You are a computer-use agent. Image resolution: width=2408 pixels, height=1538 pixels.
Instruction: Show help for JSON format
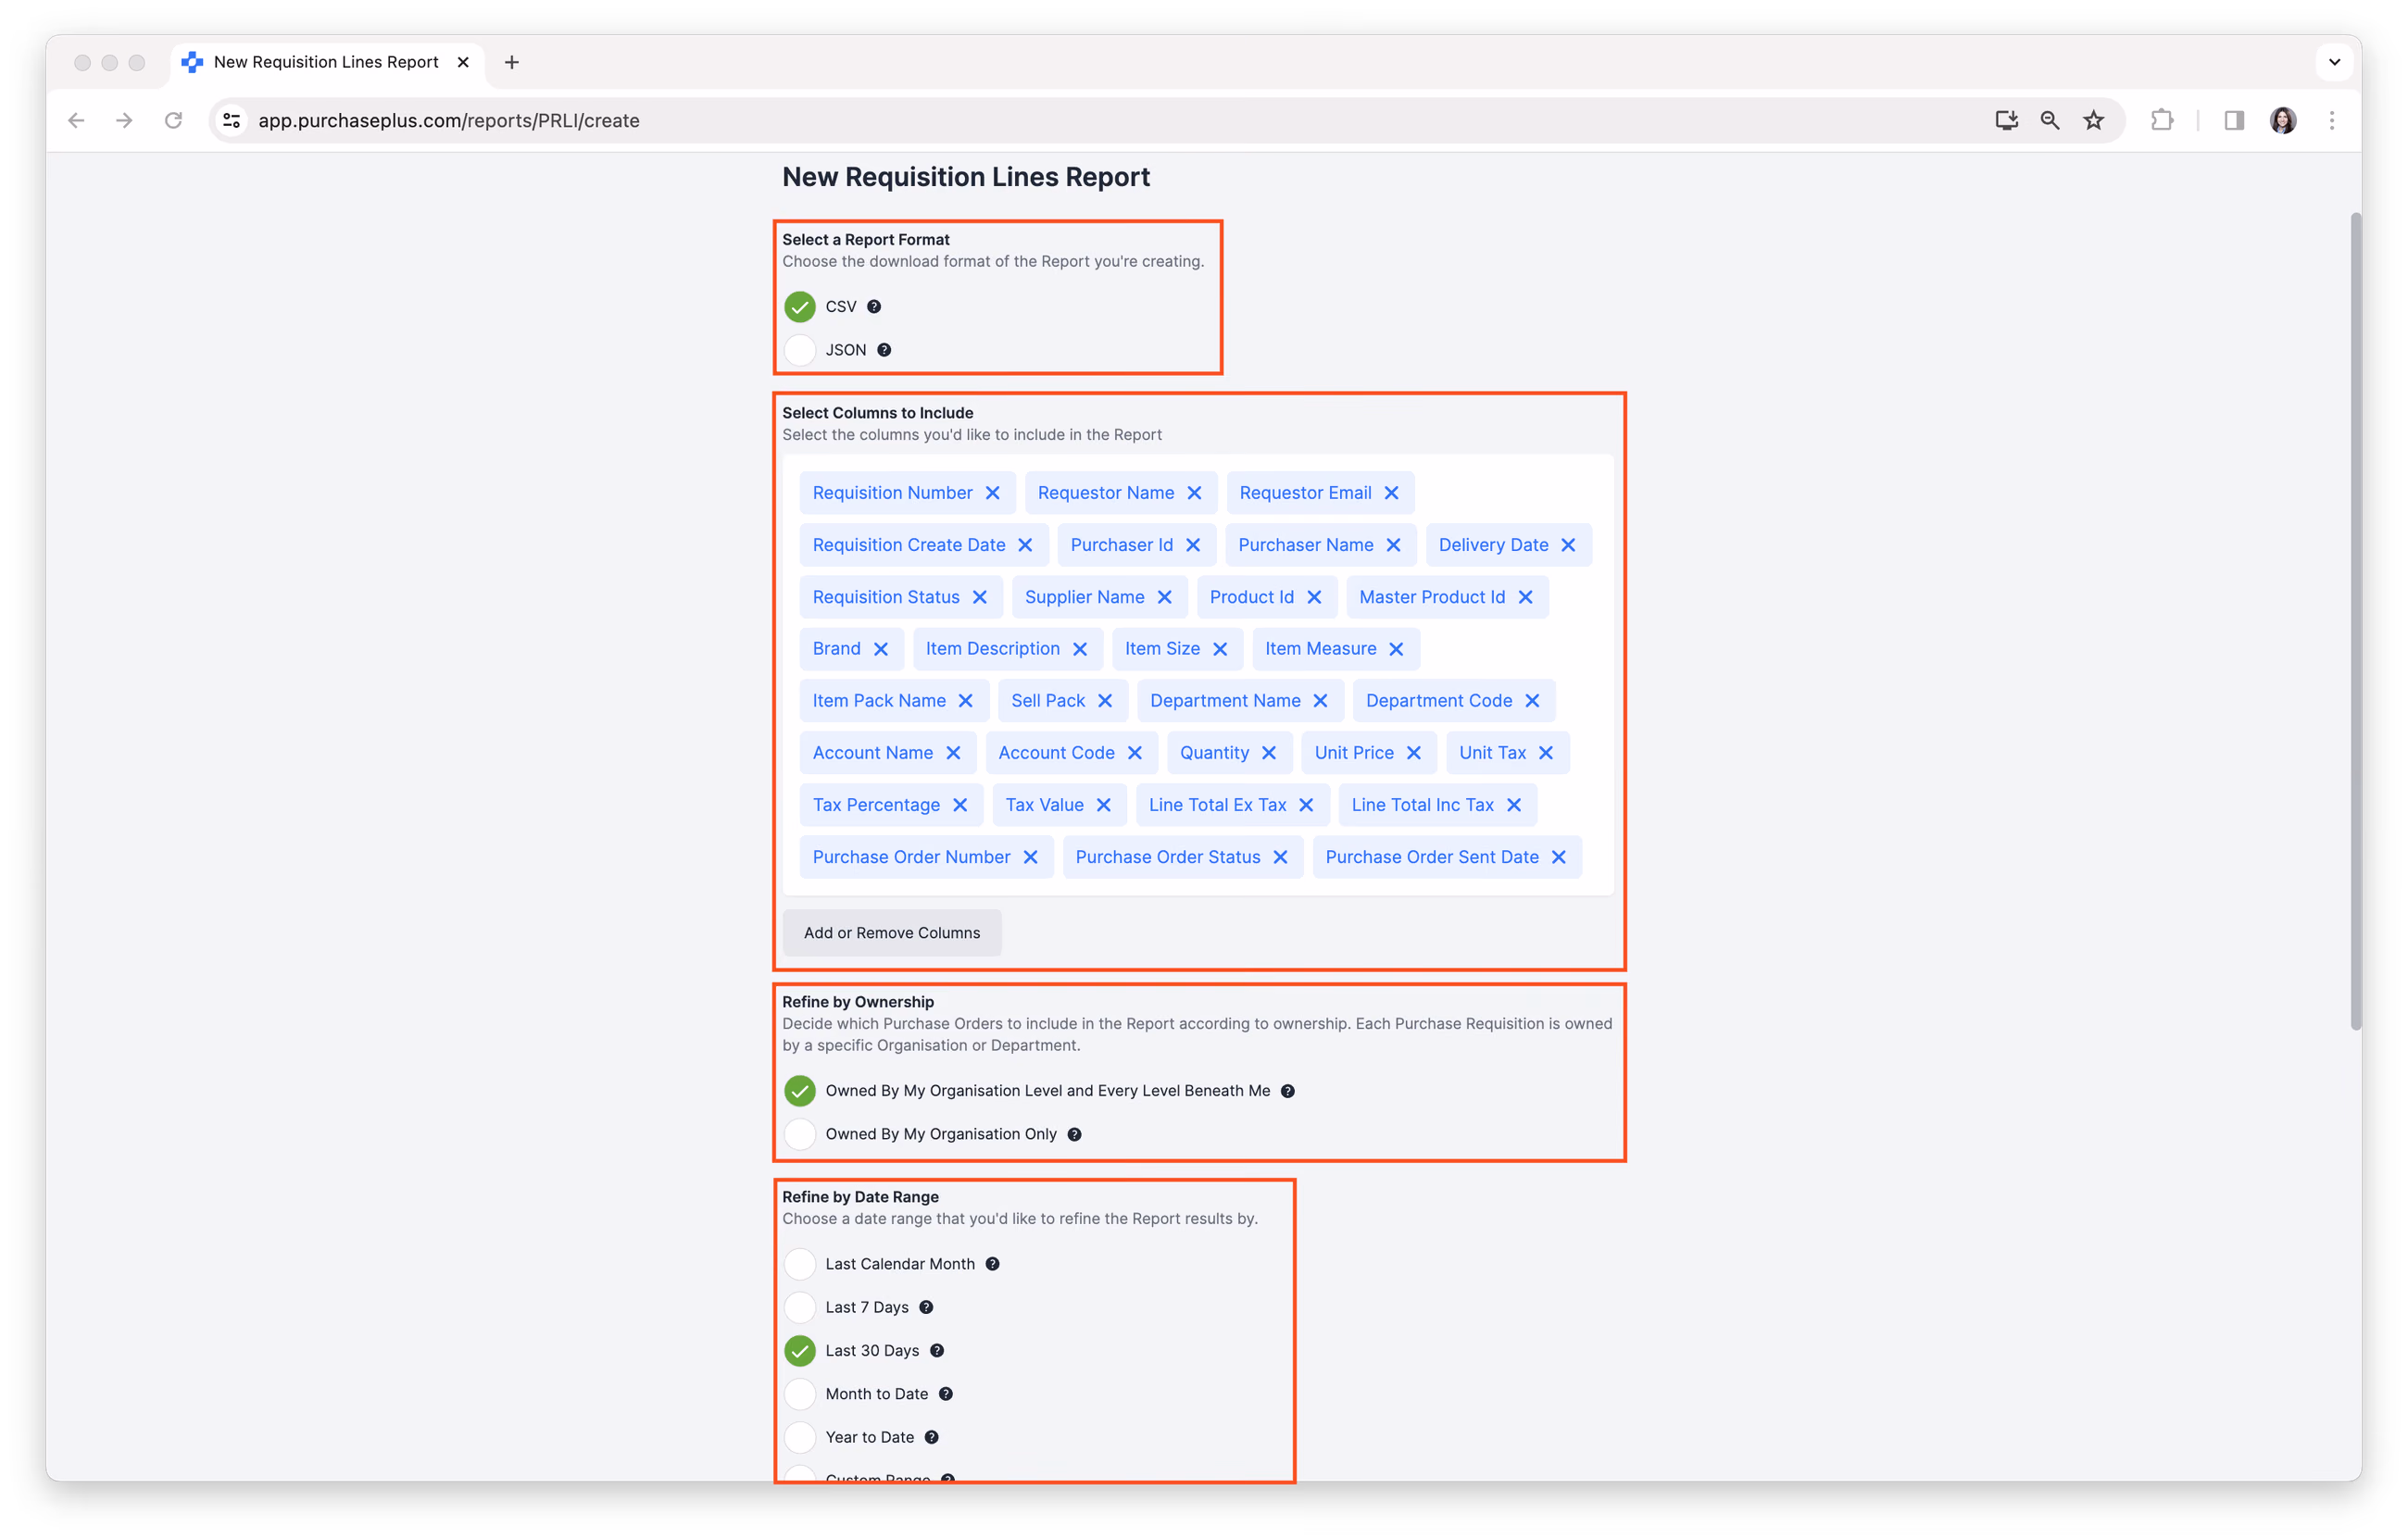[x=884, y=350]
